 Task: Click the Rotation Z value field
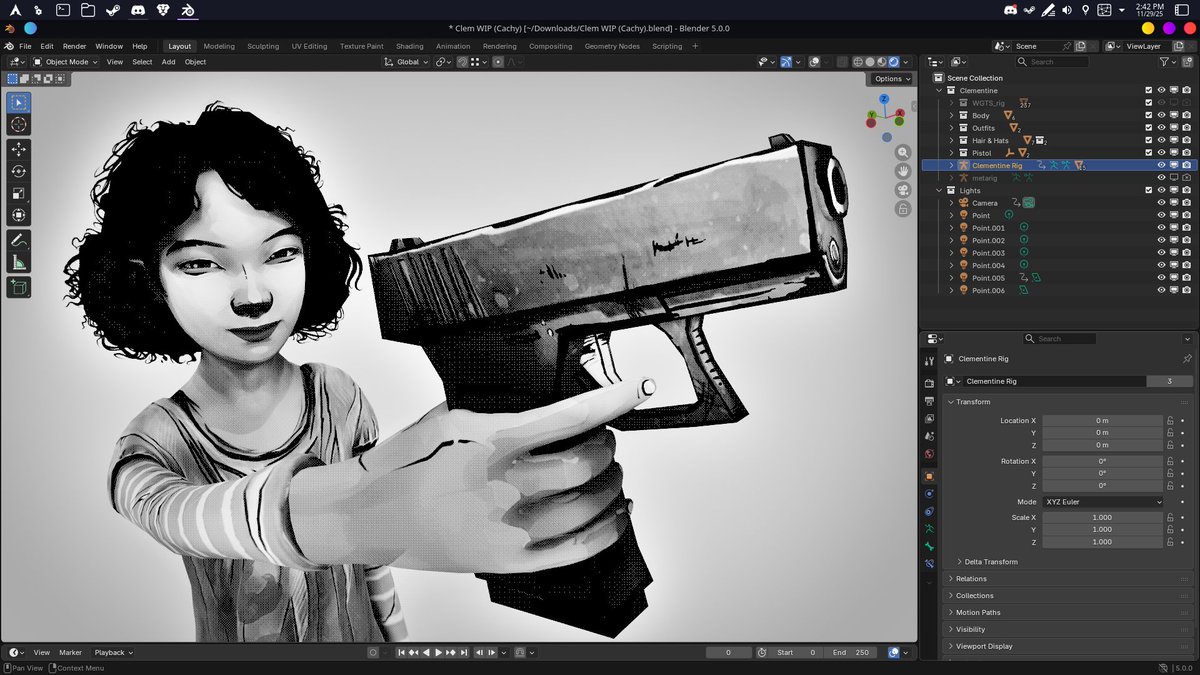pos(1103,485)
